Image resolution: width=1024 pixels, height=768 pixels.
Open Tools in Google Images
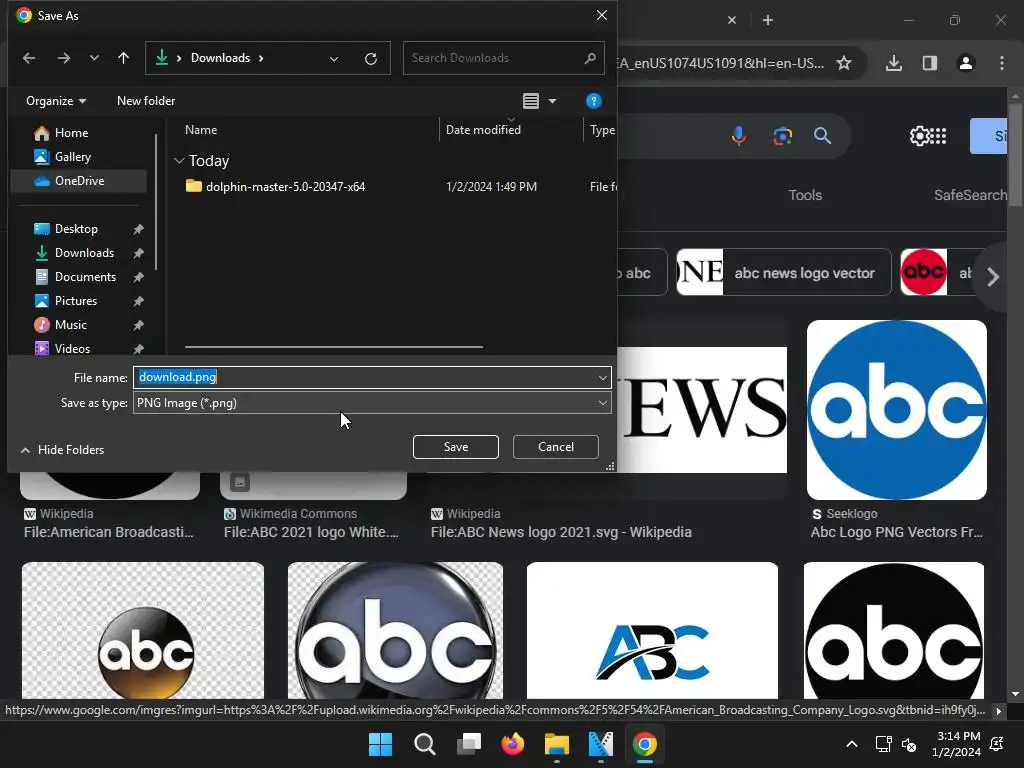click(x=805, y=195)
